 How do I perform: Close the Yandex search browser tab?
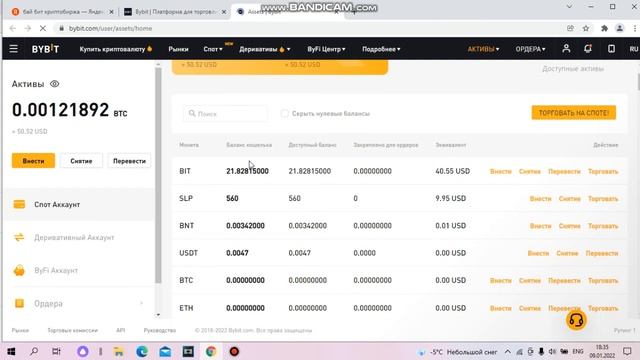coord(111,12)
